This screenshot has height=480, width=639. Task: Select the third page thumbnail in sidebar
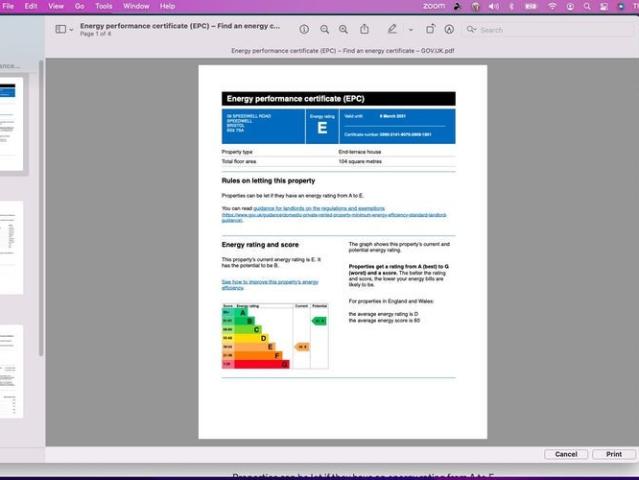11,371
